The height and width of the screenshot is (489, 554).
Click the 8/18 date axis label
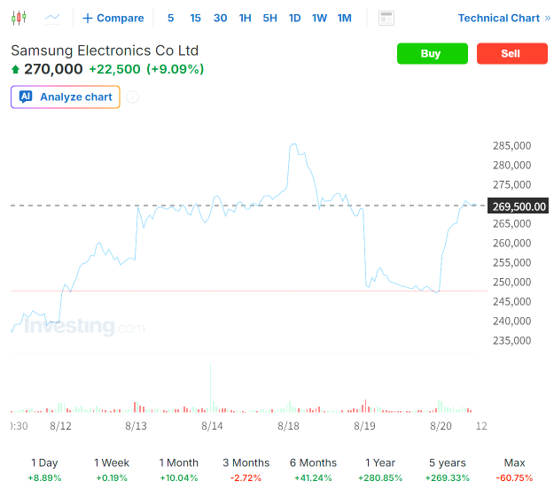[288, 426]
